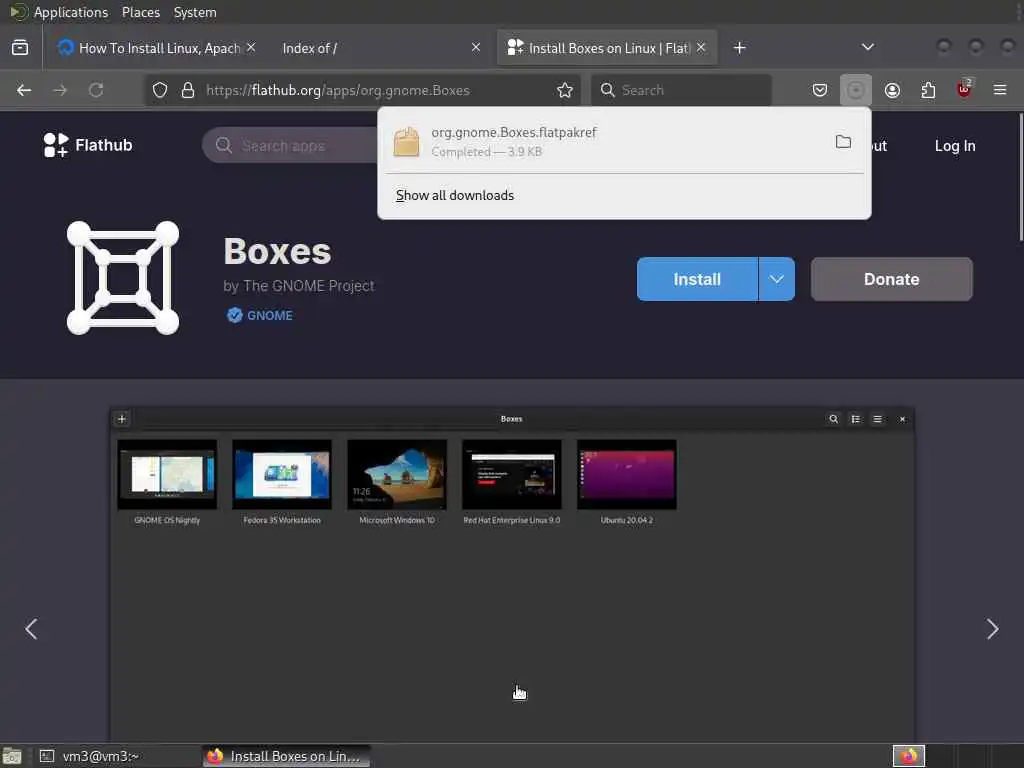
Task: Click Install Boxes on Lin... taskbar item
Action: 286,756
